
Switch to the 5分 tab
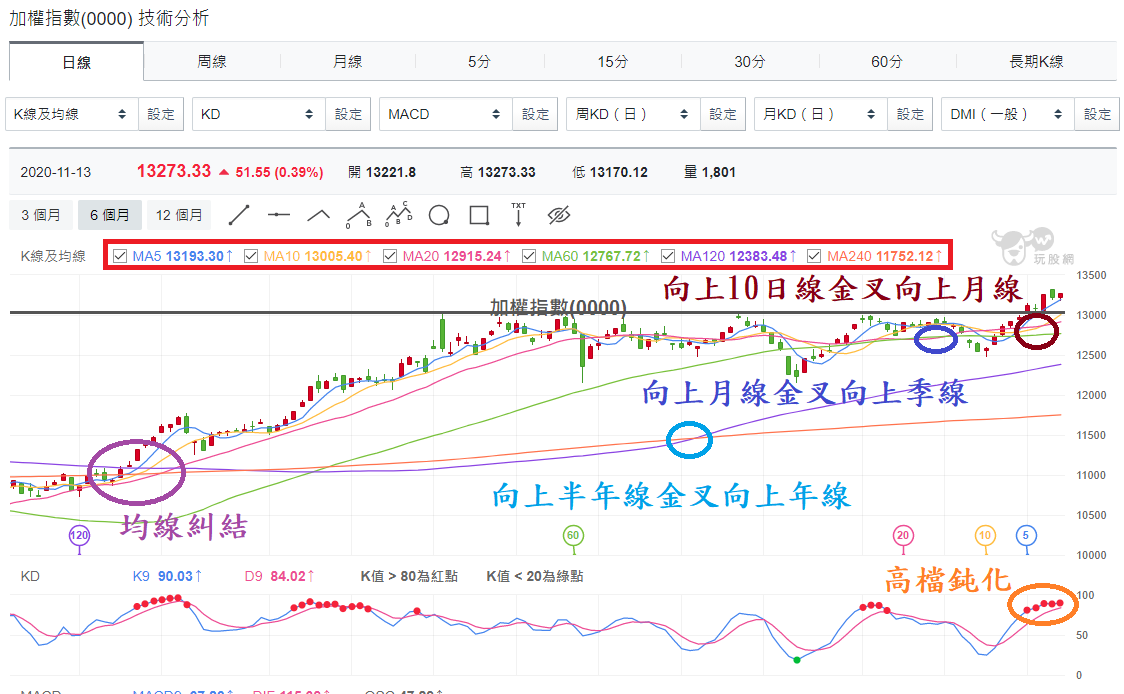(480, 62)
